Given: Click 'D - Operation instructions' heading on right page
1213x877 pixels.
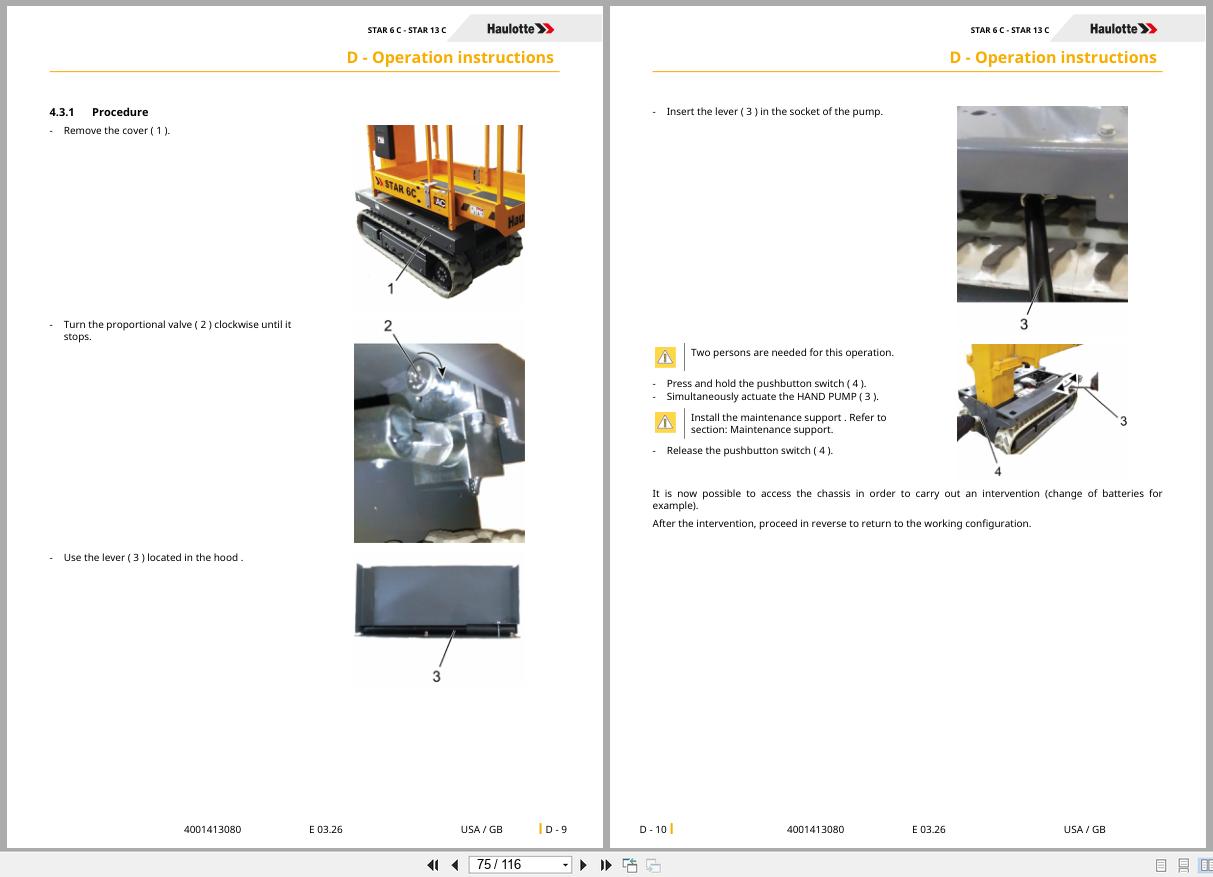Looking at the screenshot, I should pyautogui.click(x=1053, y=57).
